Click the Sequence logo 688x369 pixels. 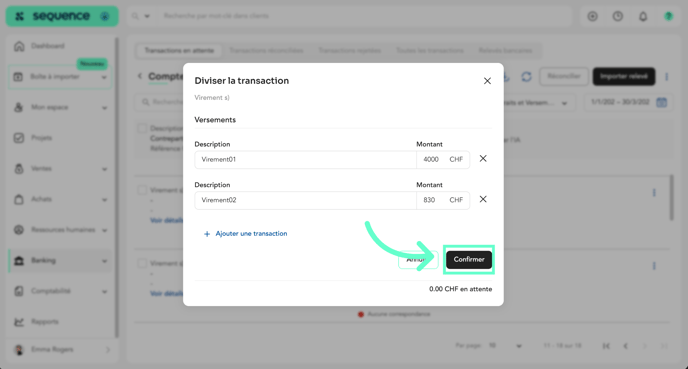61,16
